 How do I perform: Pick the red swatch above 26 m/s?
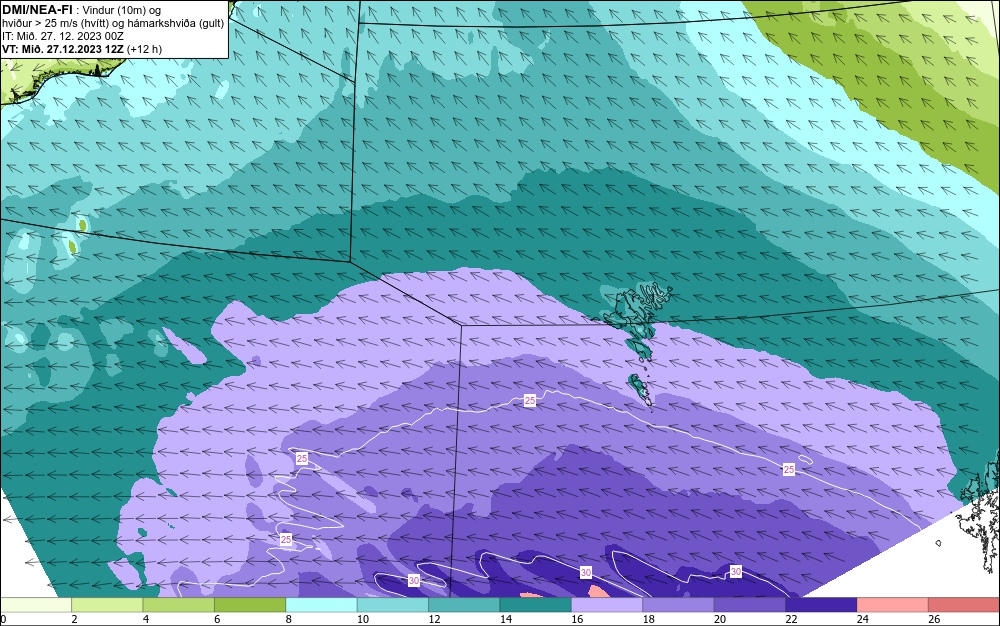(964, 605)
